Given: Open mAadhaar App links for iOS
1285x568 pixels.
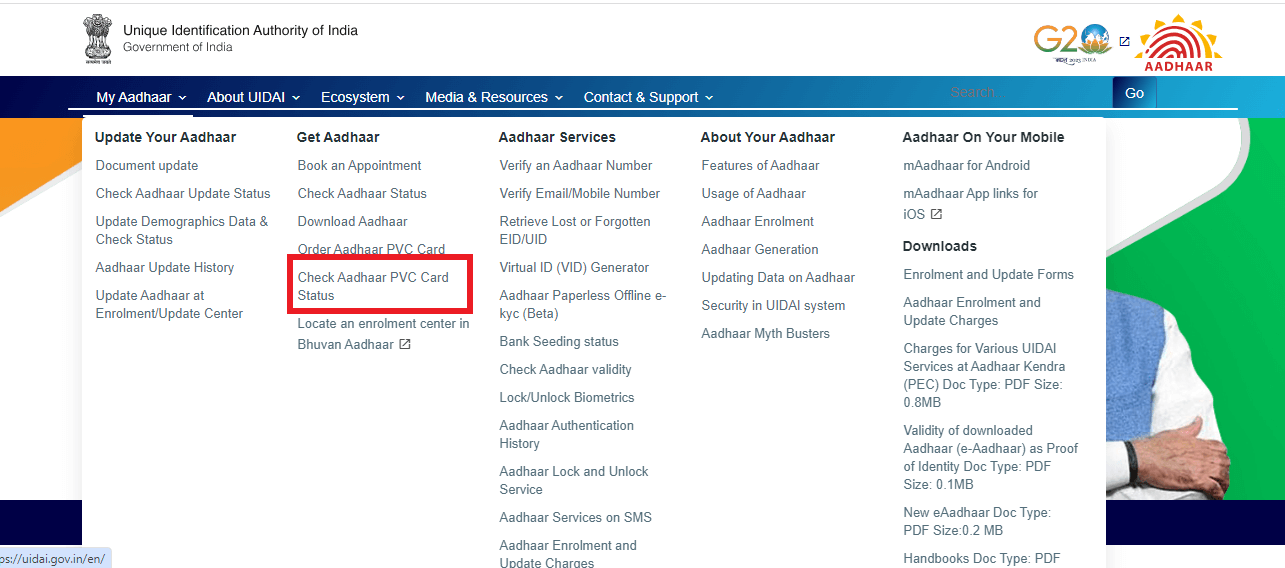Looking at the screenshot, I should [x=971, y=203].
